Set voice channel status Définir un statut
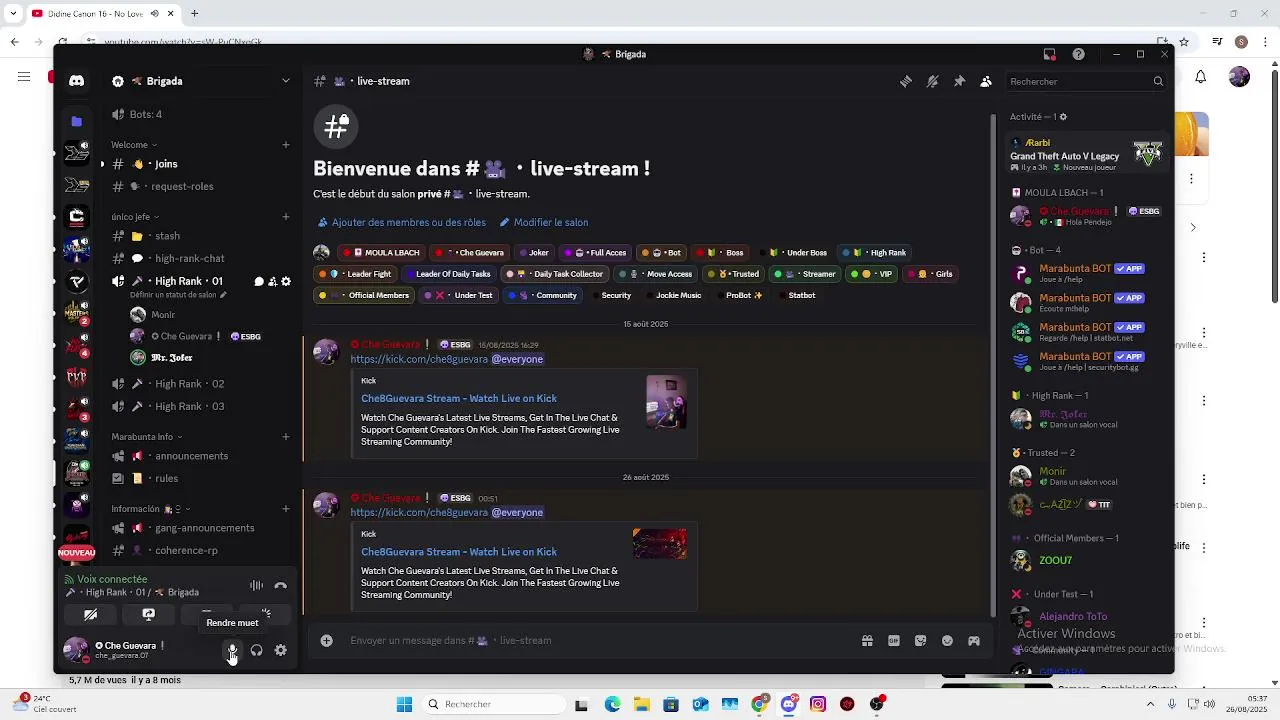 tap(178, 296)
